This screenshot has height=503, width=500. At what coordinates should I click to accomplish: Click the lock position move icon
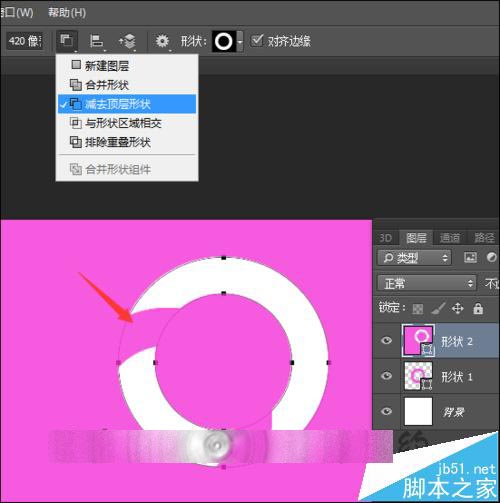458,309
